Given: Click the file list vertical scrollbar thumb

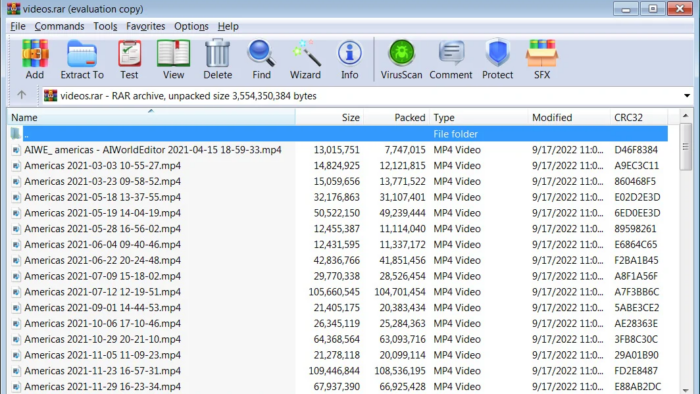Looking at the screenshot, I should click(x=685, y=147).
